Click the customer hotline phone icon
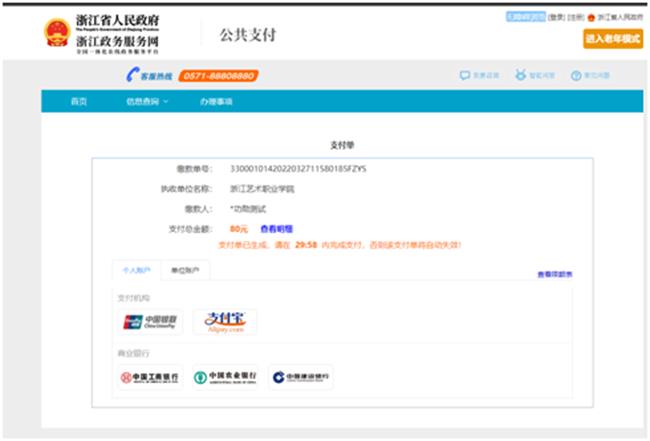This screenshot has width=650, height=441. click(x=132, y=75)
